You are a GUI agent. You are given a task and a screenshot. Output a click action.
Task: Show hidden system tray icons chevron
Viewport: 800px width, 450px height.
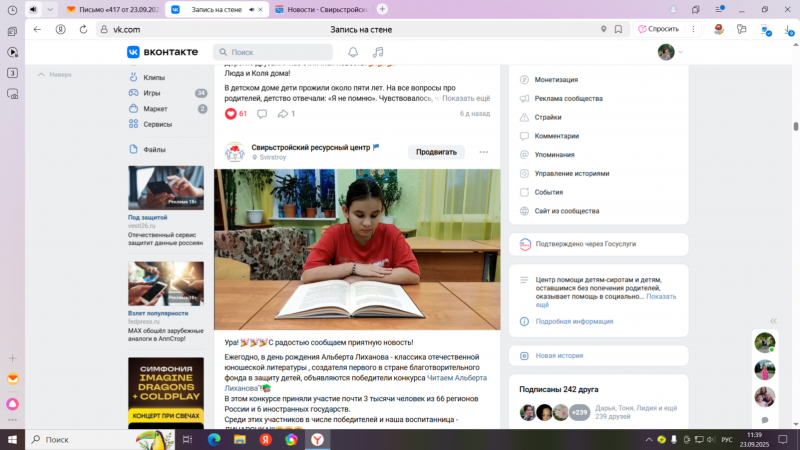click(x=648, y=439)
